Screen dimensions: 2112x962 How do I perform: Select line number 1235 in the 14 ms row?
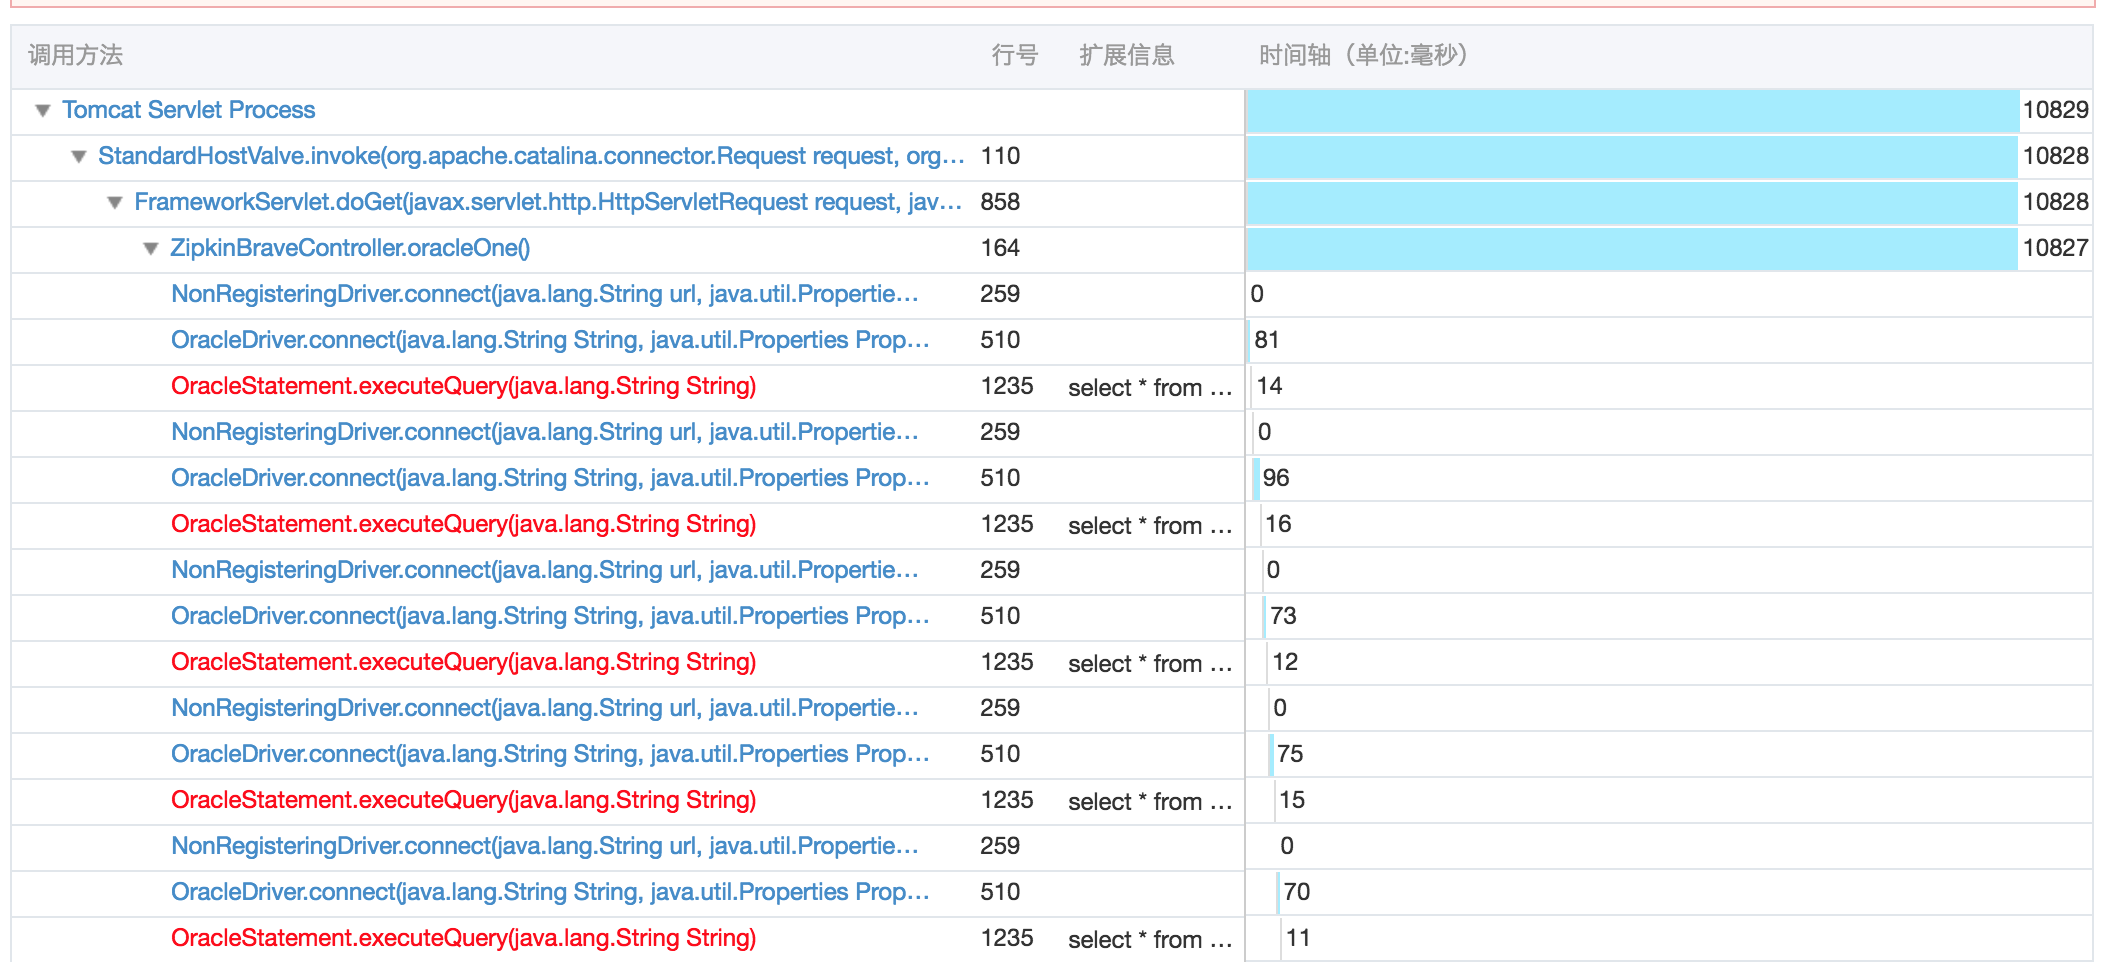coord(1007,386)
